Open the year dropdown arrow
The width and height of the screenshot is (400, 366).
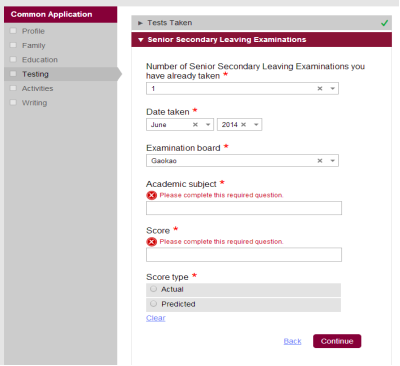pyautogui.click(x=256, y=125)
